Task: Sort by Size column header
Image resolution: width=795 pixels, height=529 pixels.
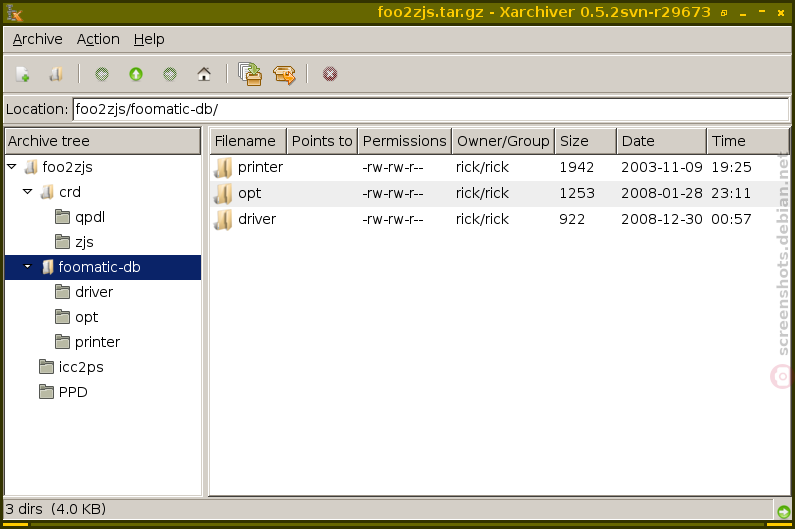Action: [x=586, y=141]
